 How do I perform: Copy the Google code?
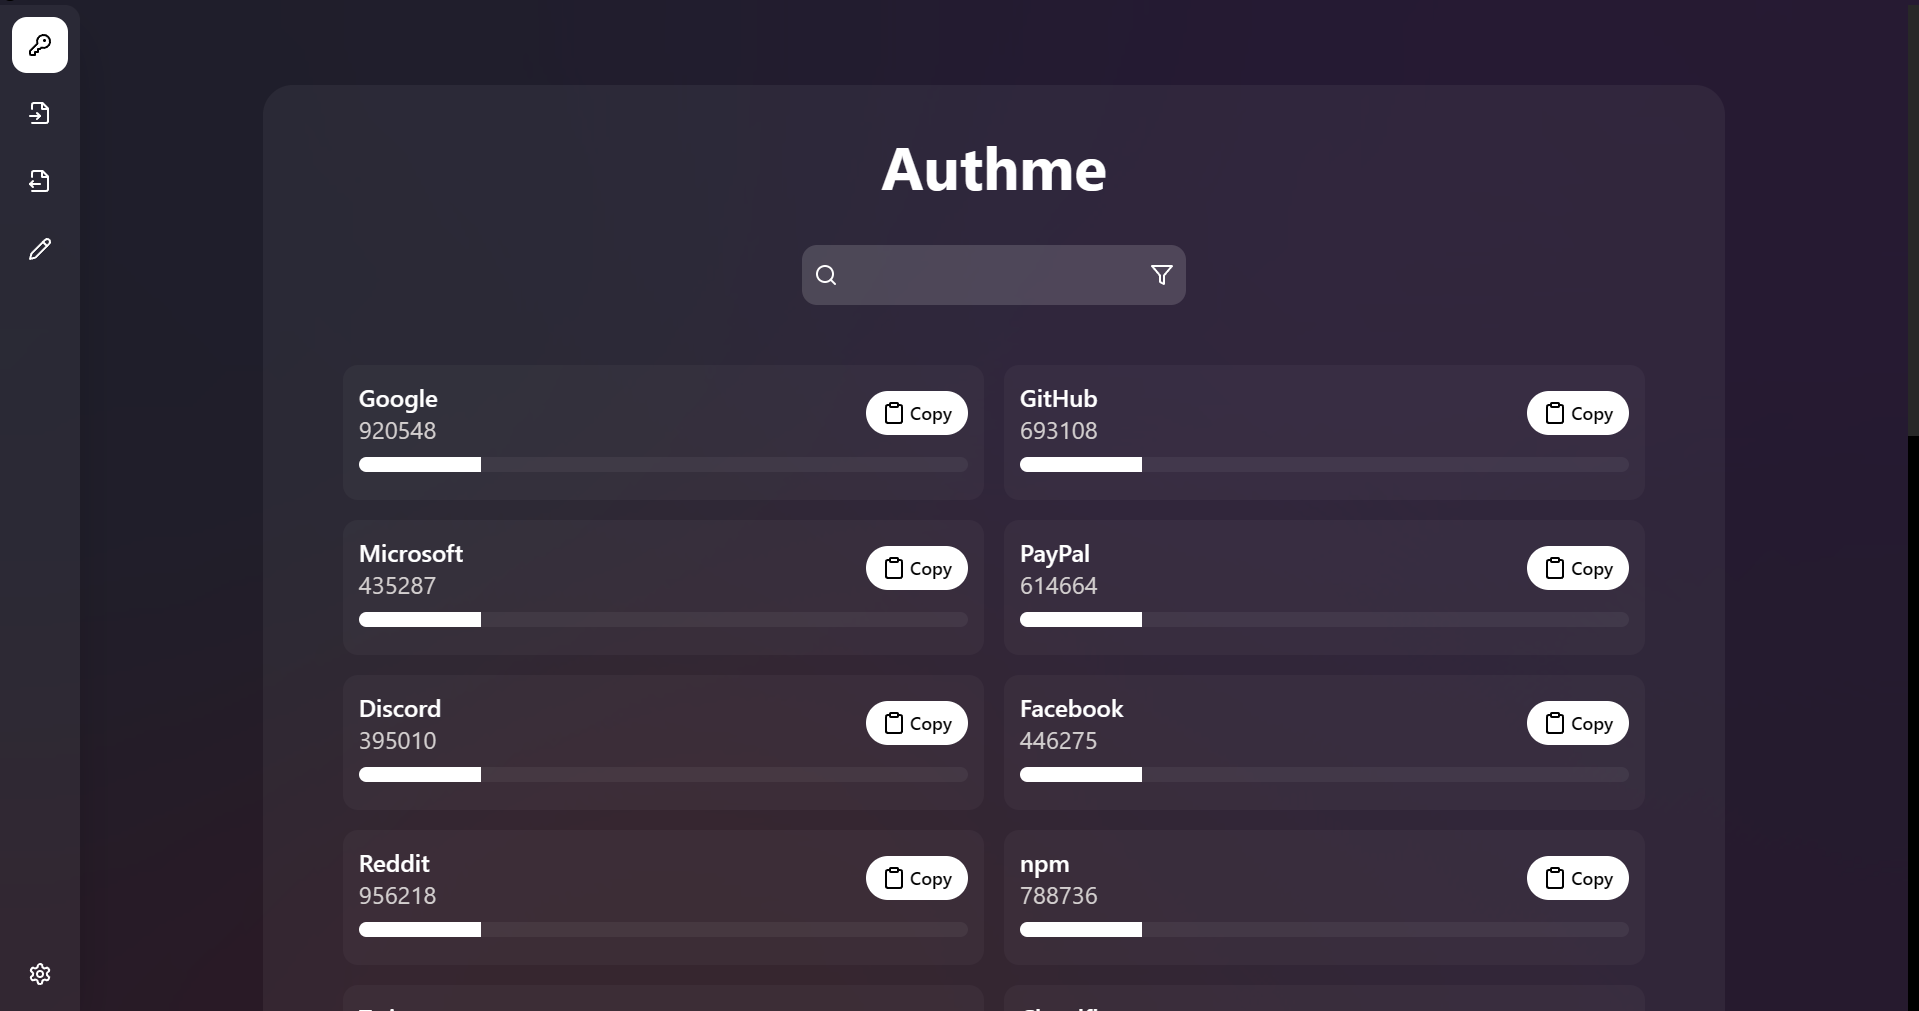pos(917,413)
